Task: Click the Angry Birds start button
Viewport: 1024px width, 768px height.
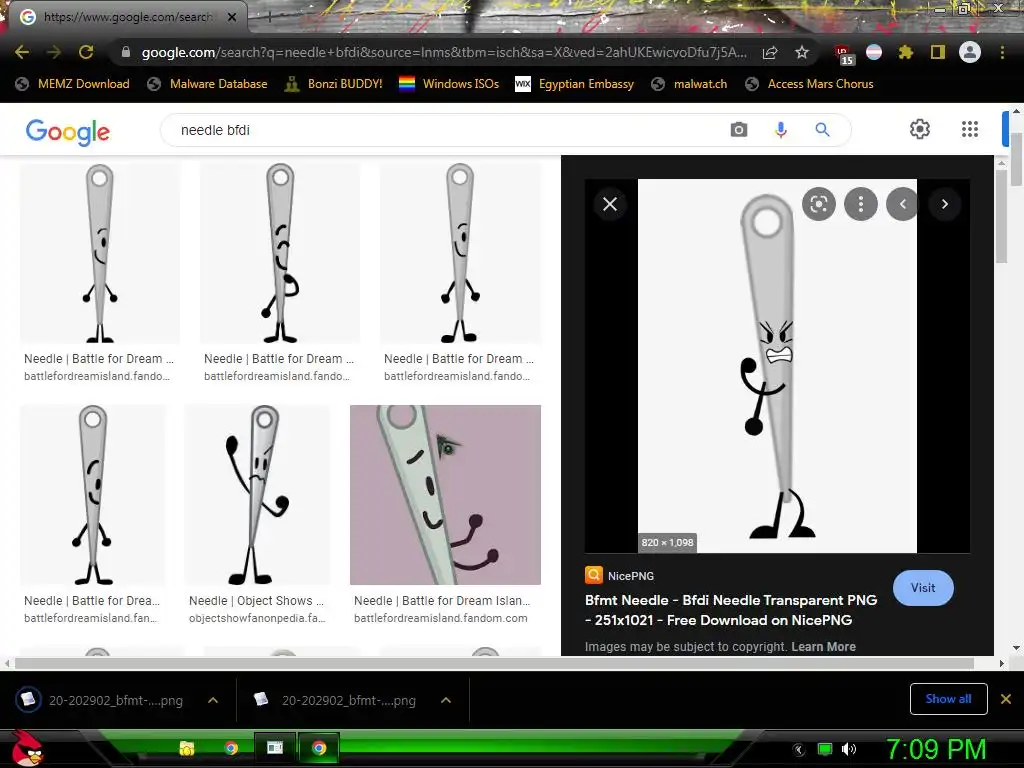Action: click(28, 748)
